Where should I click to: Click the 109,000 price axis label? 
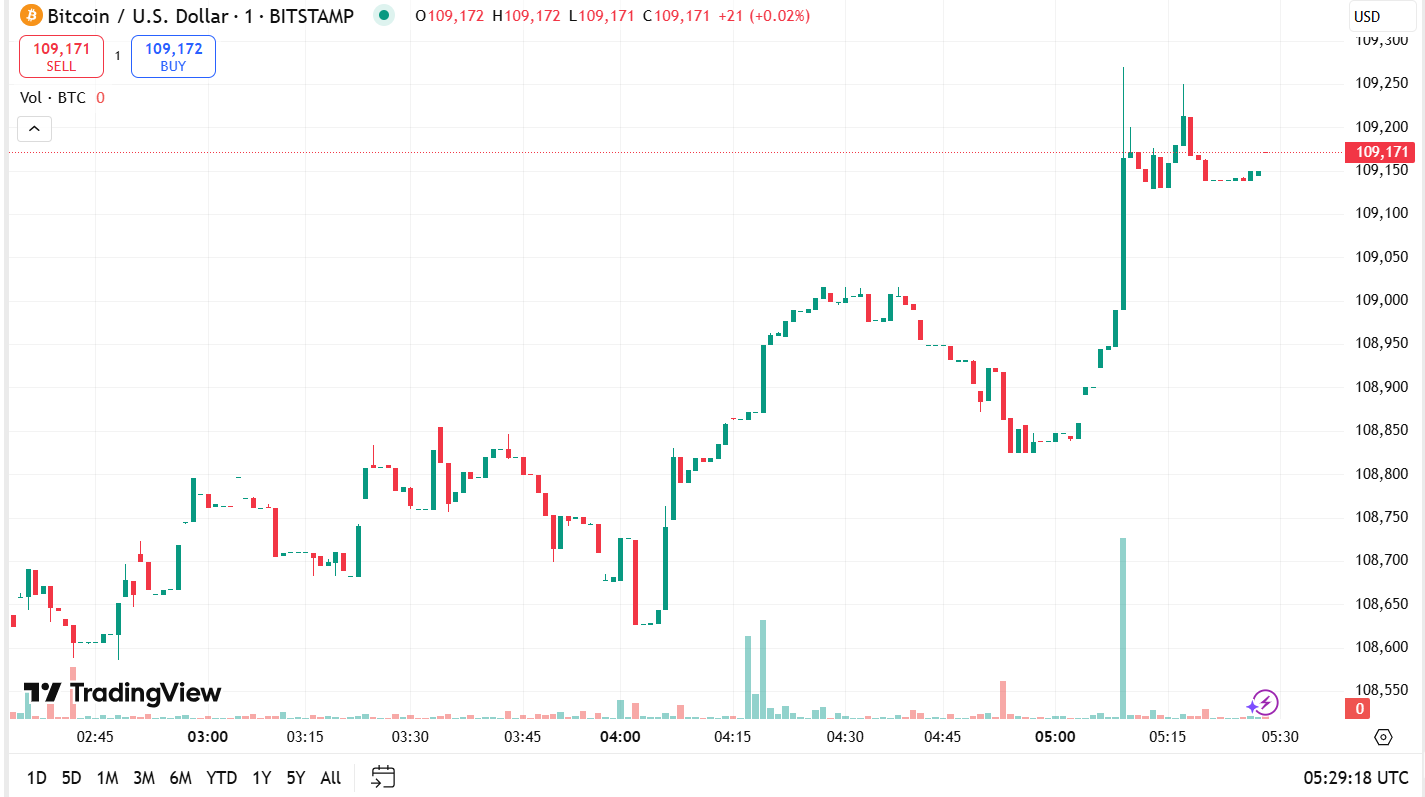coord(1382,300)
